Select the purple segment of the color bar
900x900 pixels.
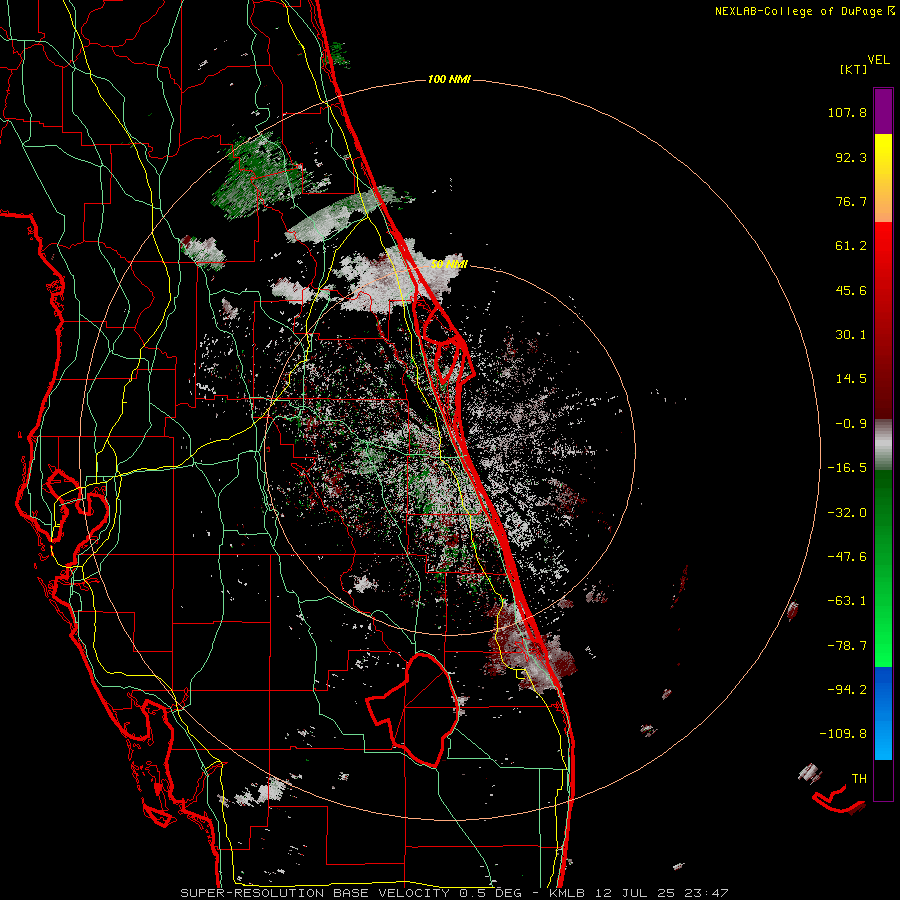(883, 111)
